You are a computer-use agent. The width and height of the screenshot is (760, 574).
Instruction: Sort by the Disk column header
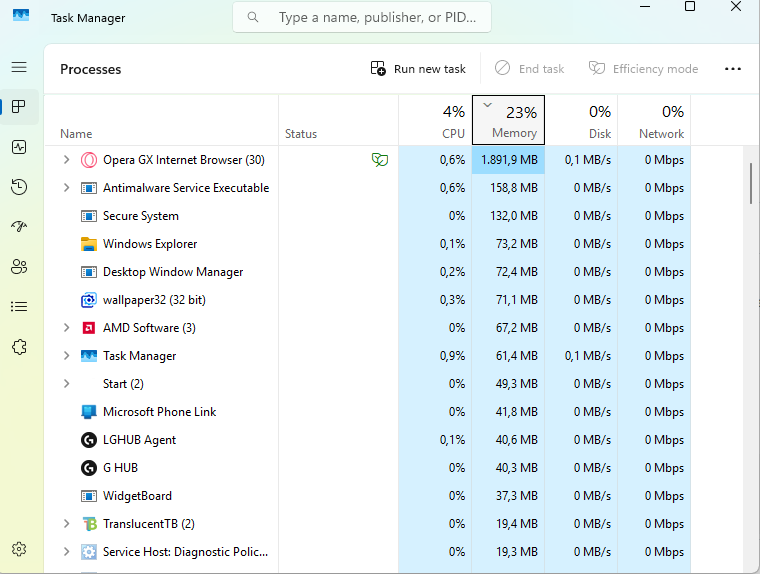pyautogui.click(x=582, y=120)
